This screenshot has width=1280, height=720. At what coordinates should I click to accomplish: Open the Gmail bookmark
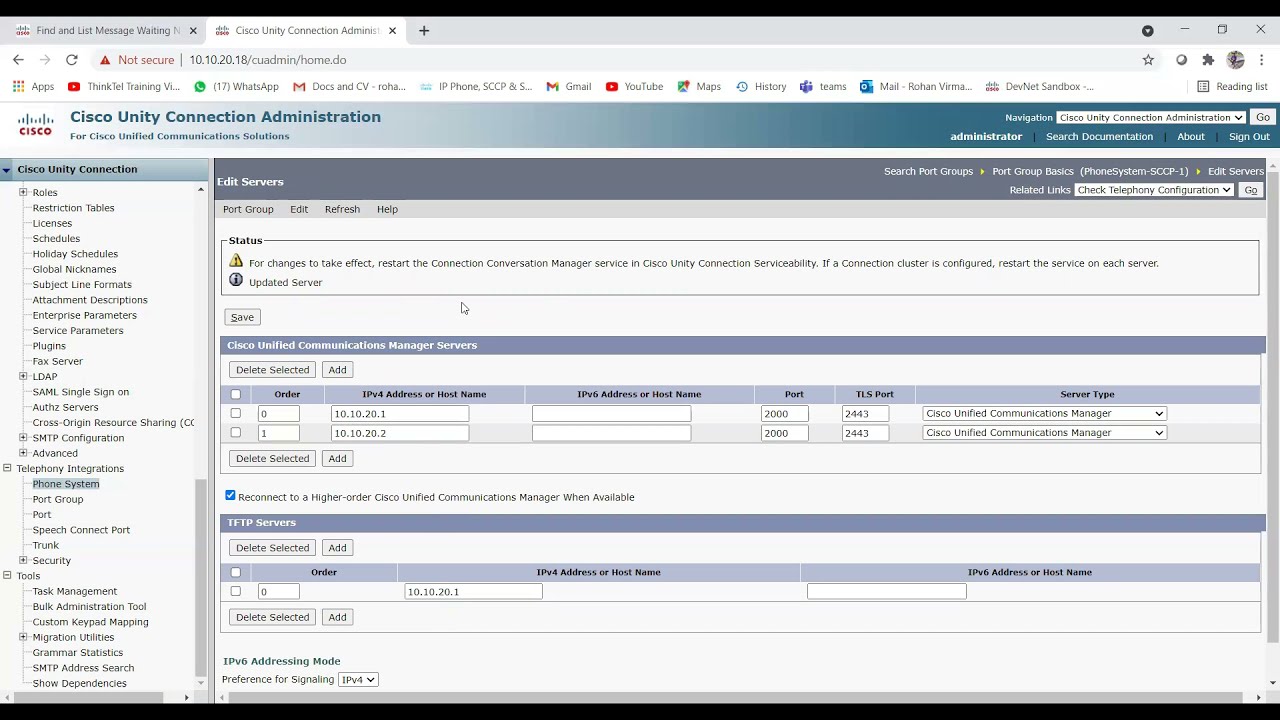click(x=568, y=87)
